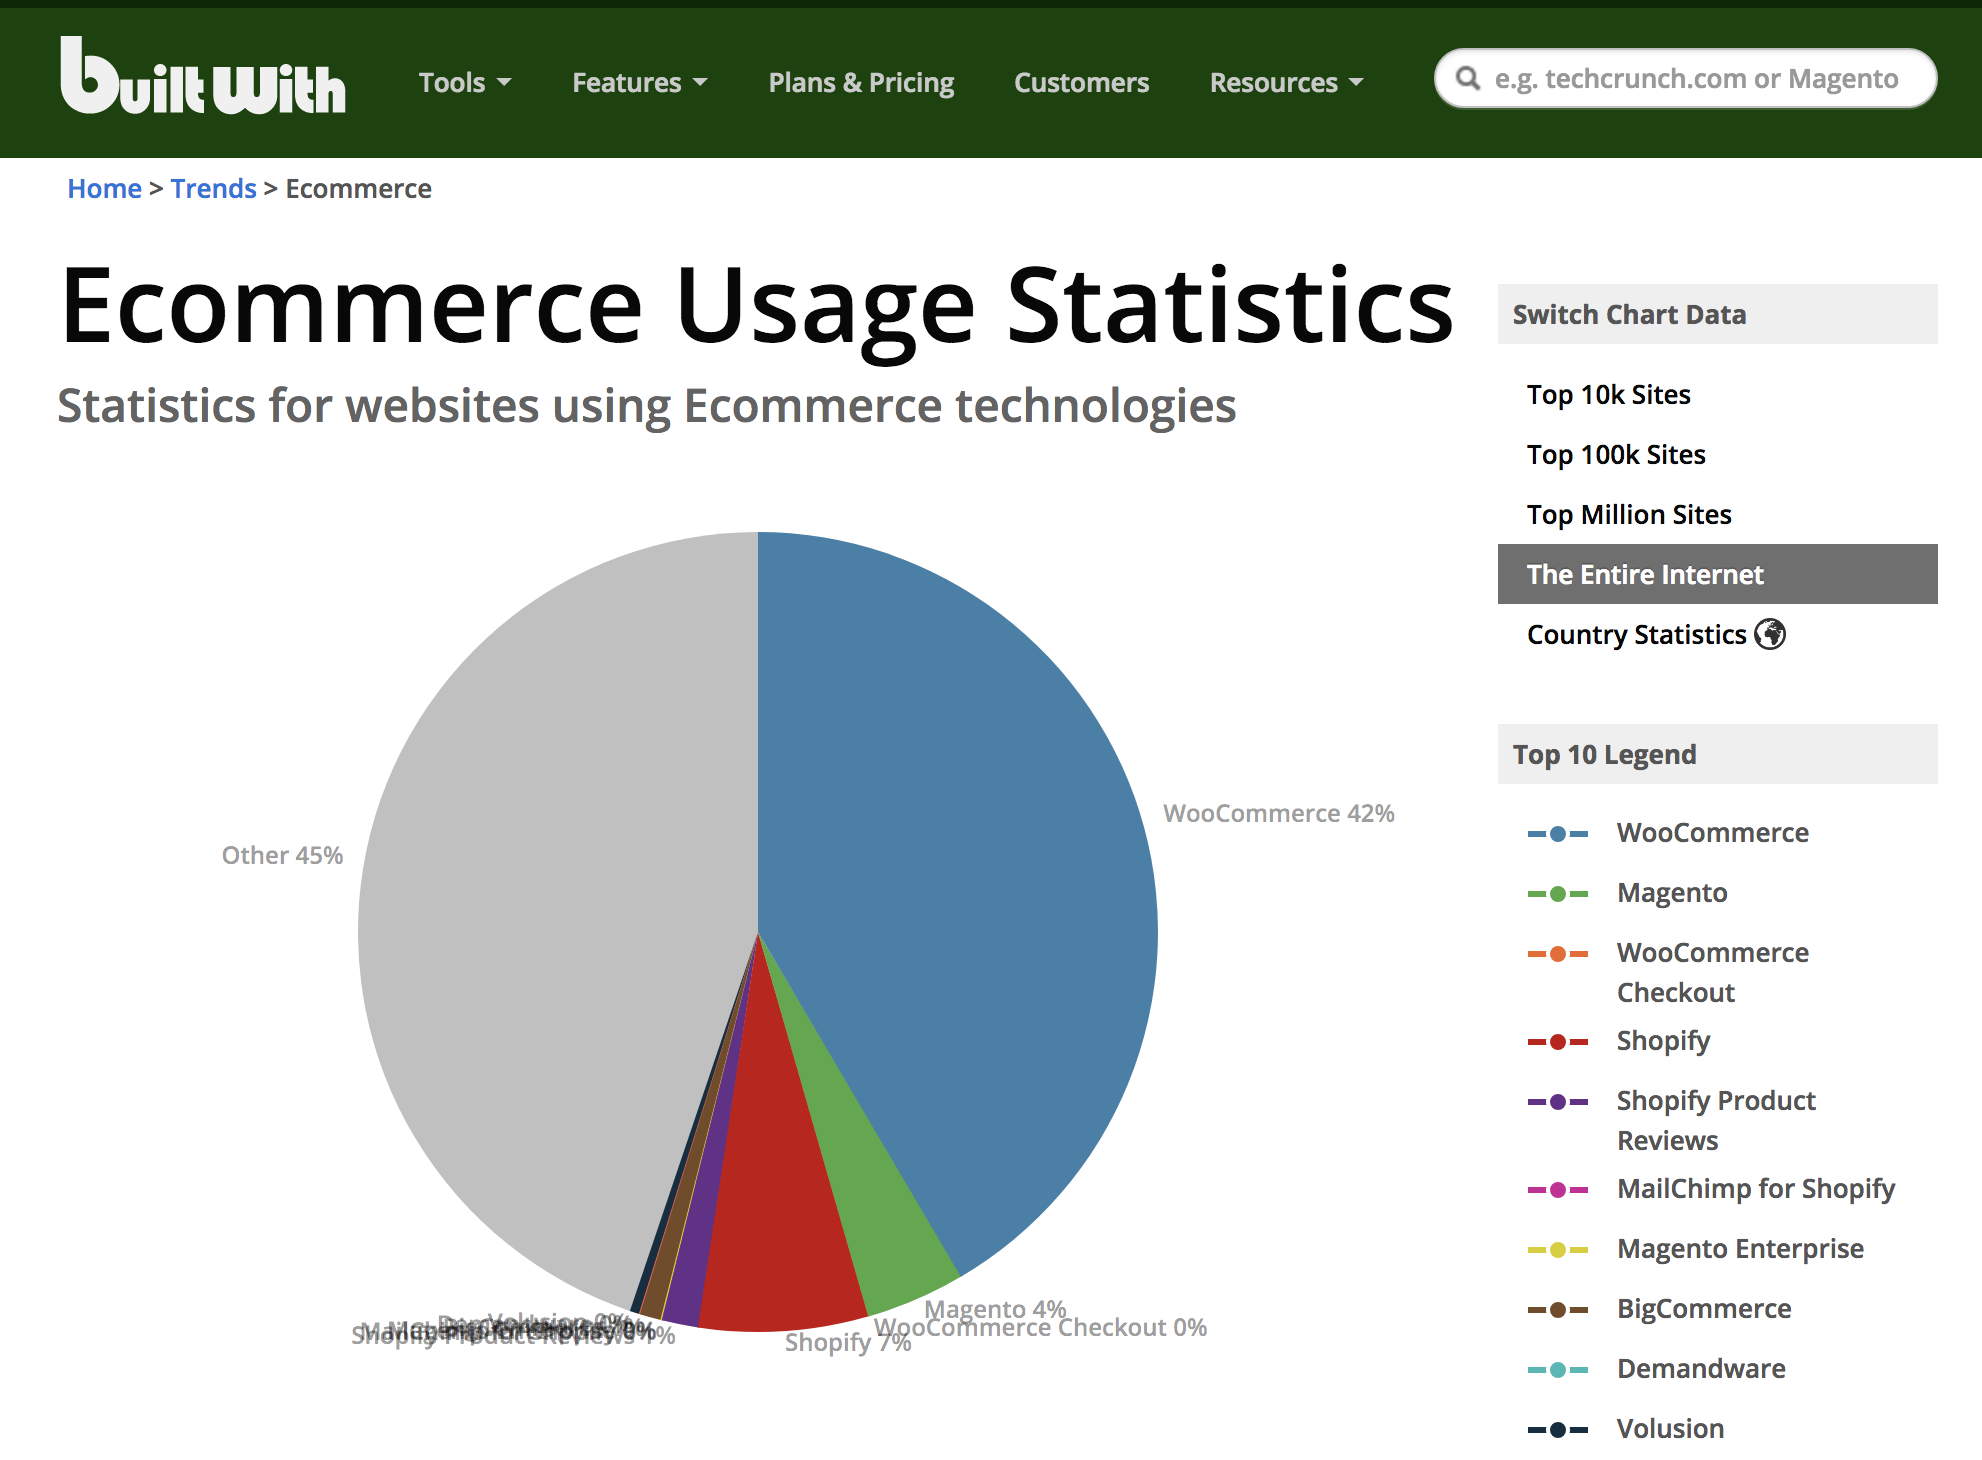Switch chart to Top 10k Sites
Screen dimensions: 1982x1460
click(x=1609, y=395)
